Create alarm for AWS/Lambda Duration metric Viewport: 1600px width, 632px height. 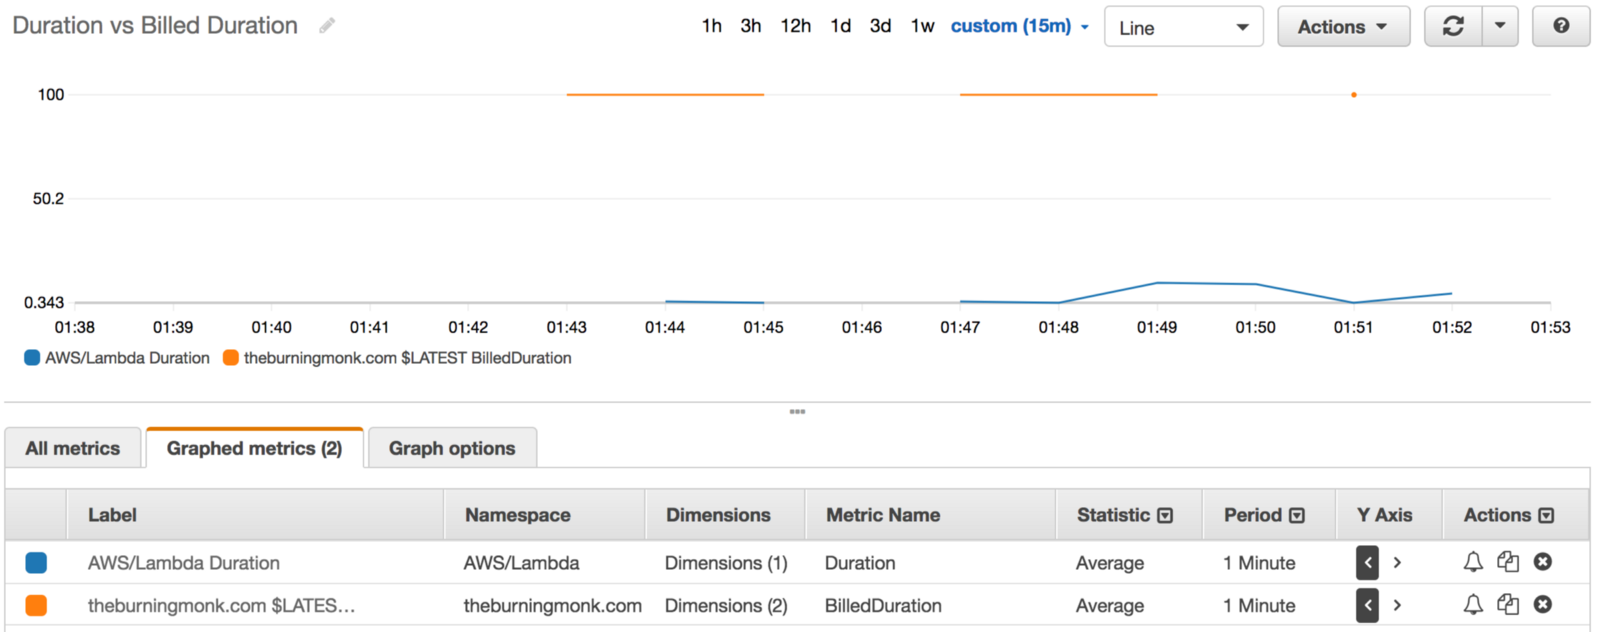coord(1473,562)
